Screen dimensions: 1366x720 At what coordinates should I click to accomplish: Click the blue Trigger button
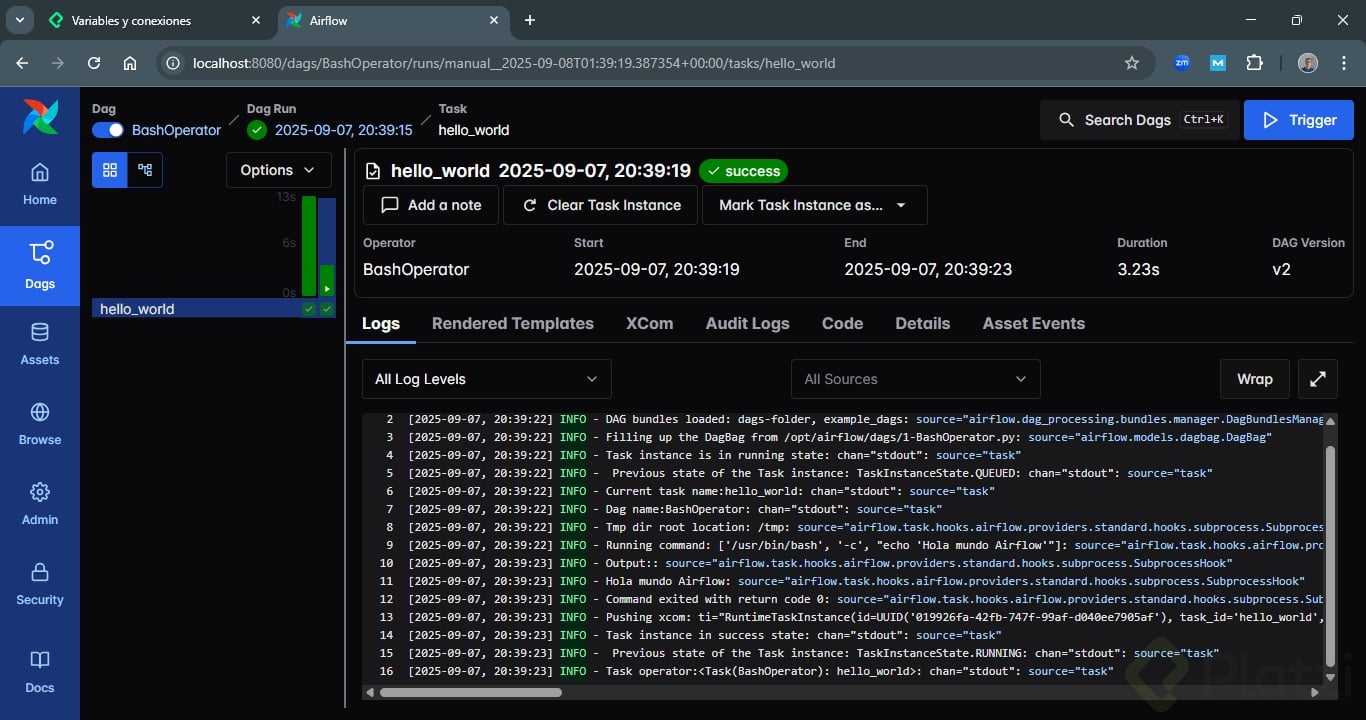coord(1298,120)
